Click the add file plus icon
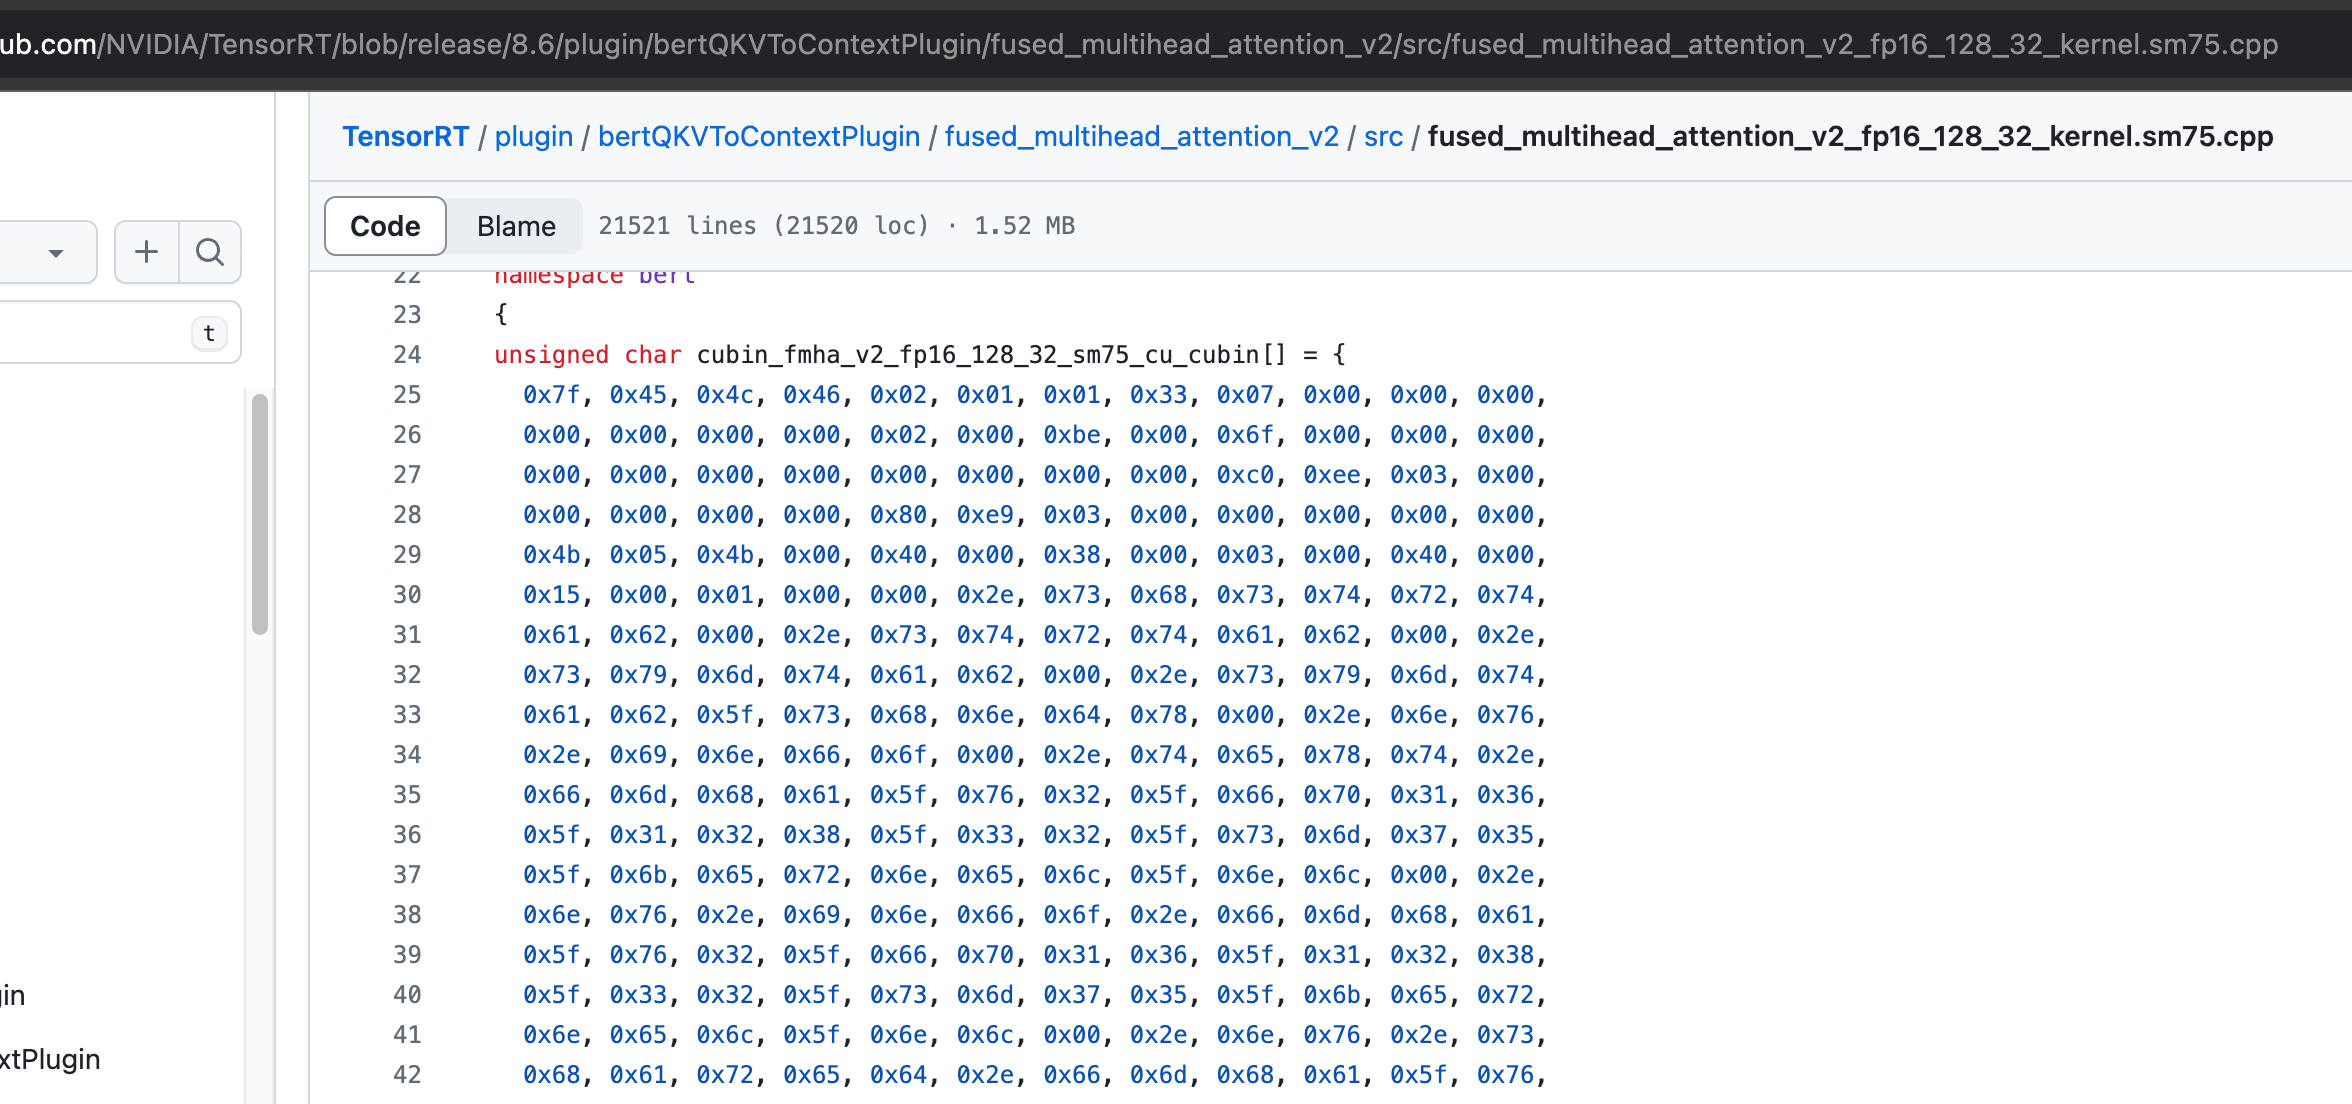Viewport: 2352px width, 1104px height. [x=147, y=252]
